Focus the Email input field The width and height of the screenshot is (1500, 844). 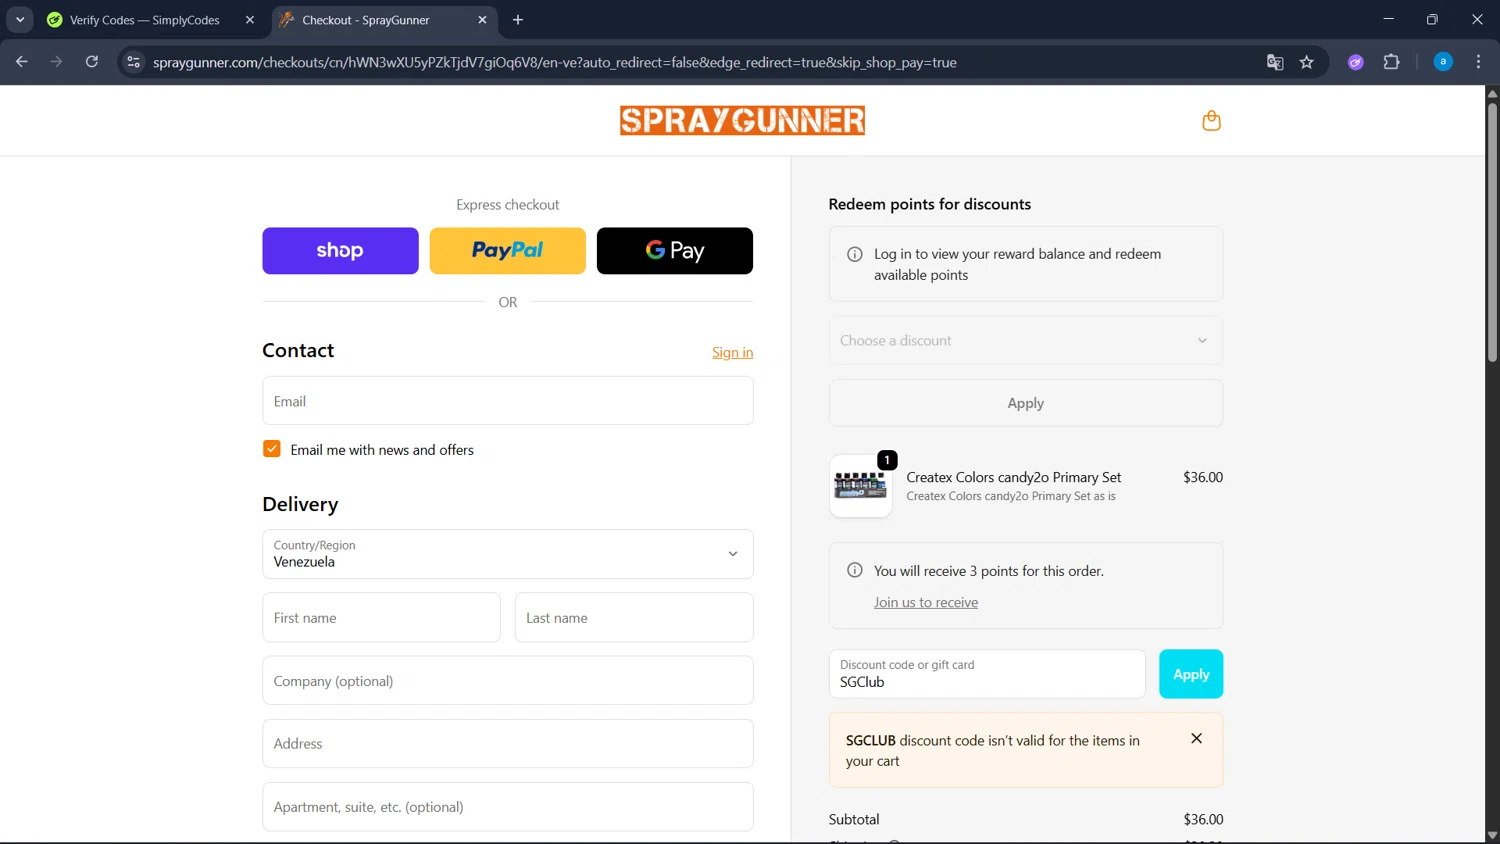(x=508, y=401)
